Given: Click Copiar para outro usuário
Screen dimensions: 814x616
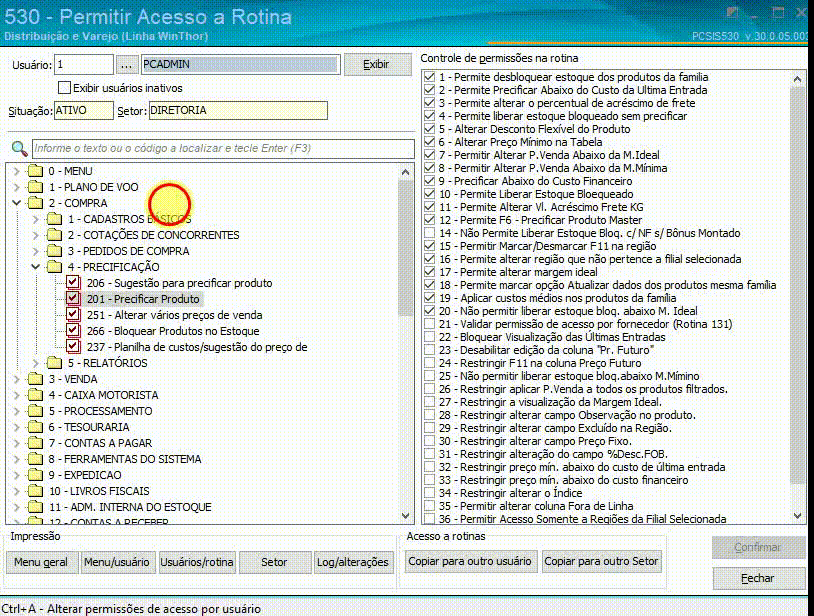Looking at the screenshot, I should (x=470, y=562).
